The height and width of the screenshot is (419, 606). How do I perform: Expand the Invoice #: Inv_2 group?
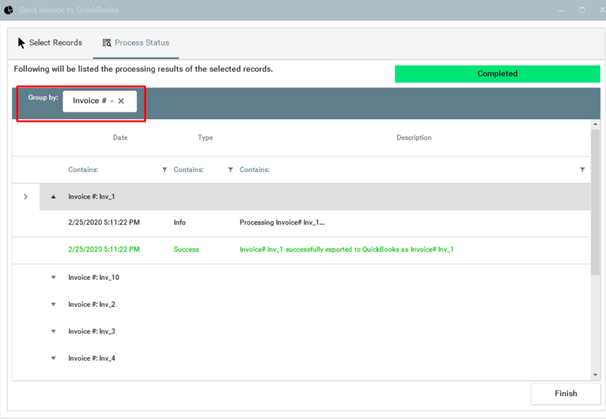[53, 304]
